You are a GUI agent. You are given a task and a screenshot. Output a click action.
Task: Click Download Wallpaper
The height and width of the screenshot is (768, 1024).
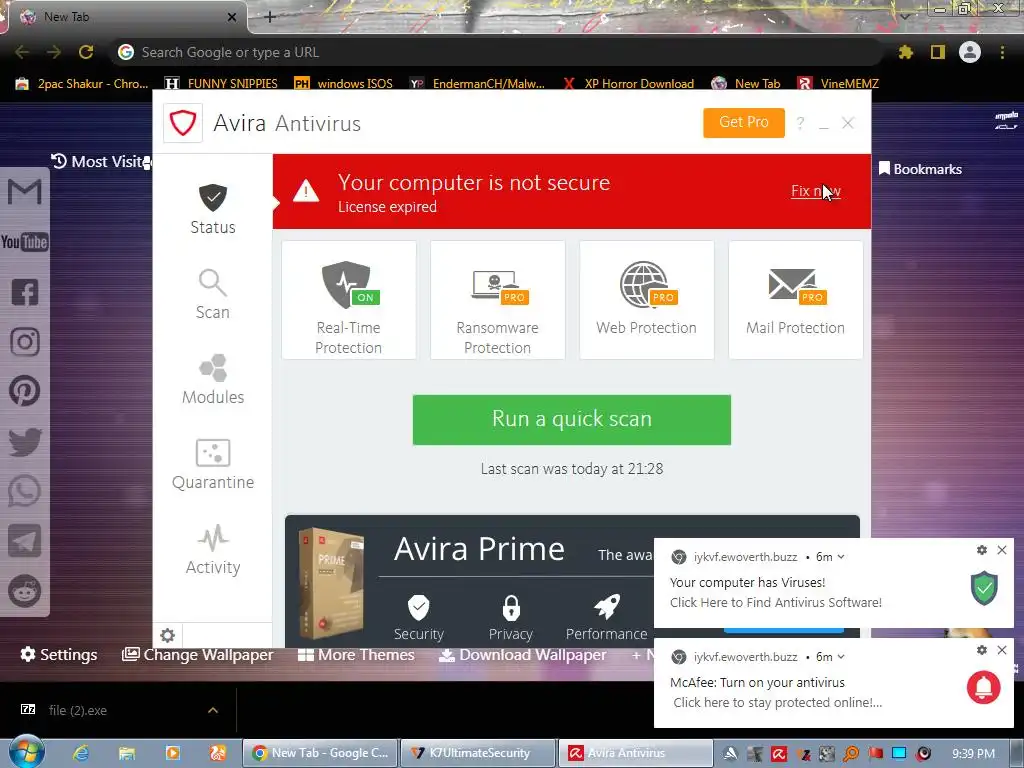522,654
